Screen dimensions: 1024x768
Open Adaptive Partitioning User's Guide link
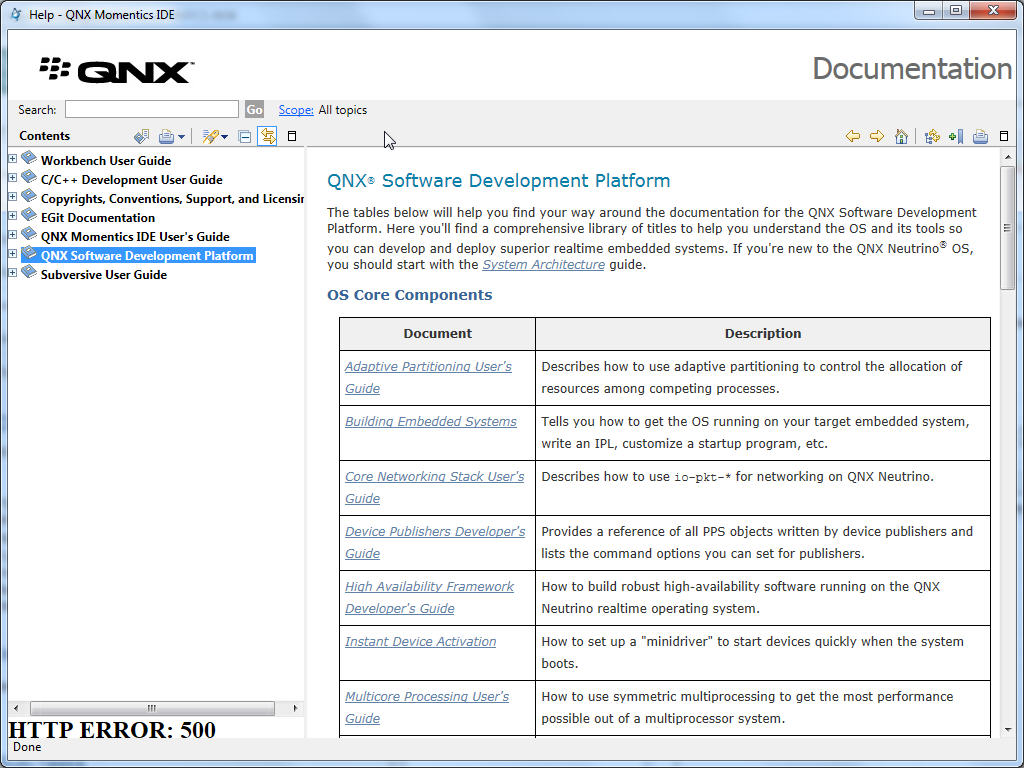click(428, 377)
